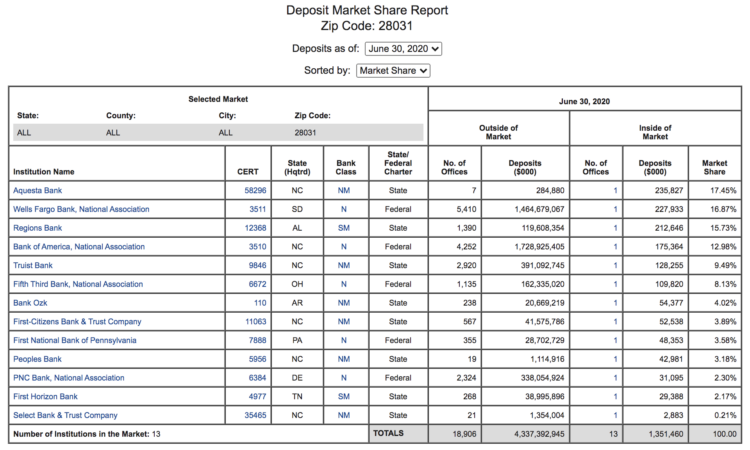Viewport: 750px width, 450px height.
Task: Click the Peoples Bank link
Action: tap(37, 359)
